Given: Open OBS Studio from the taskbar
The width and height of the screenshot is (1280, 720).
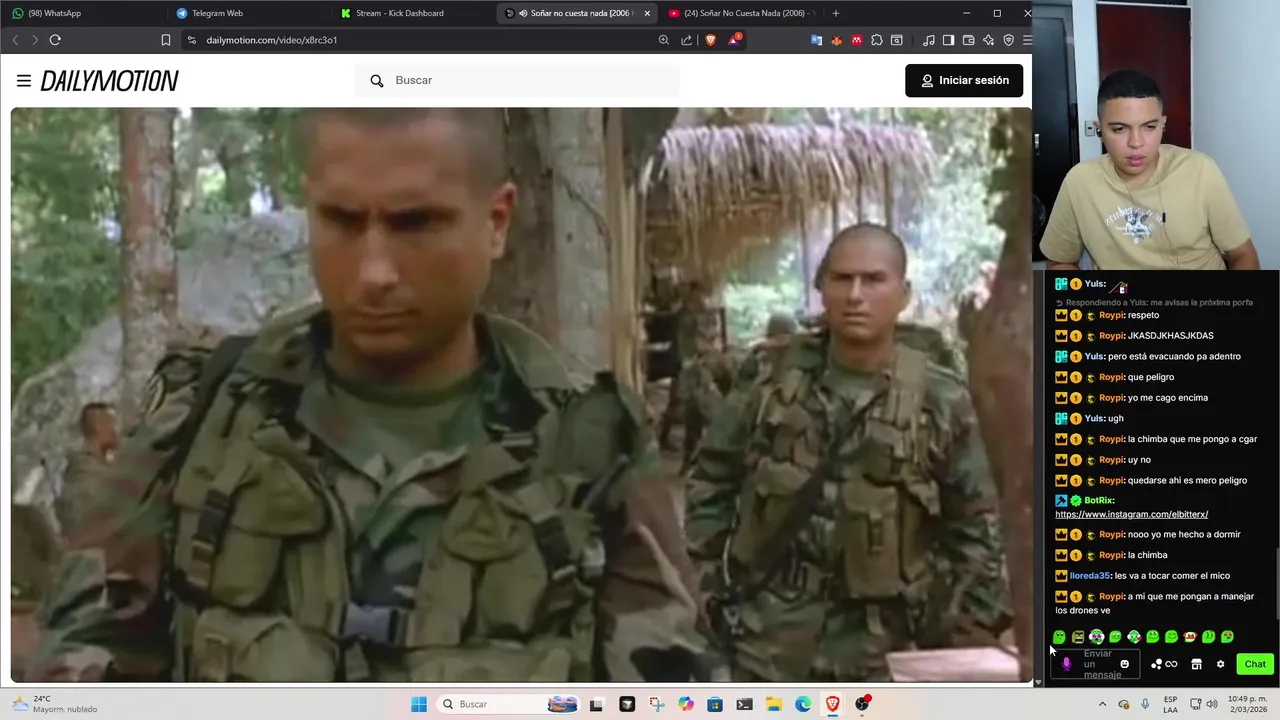Looking at the screenshot, I should 862,704.
